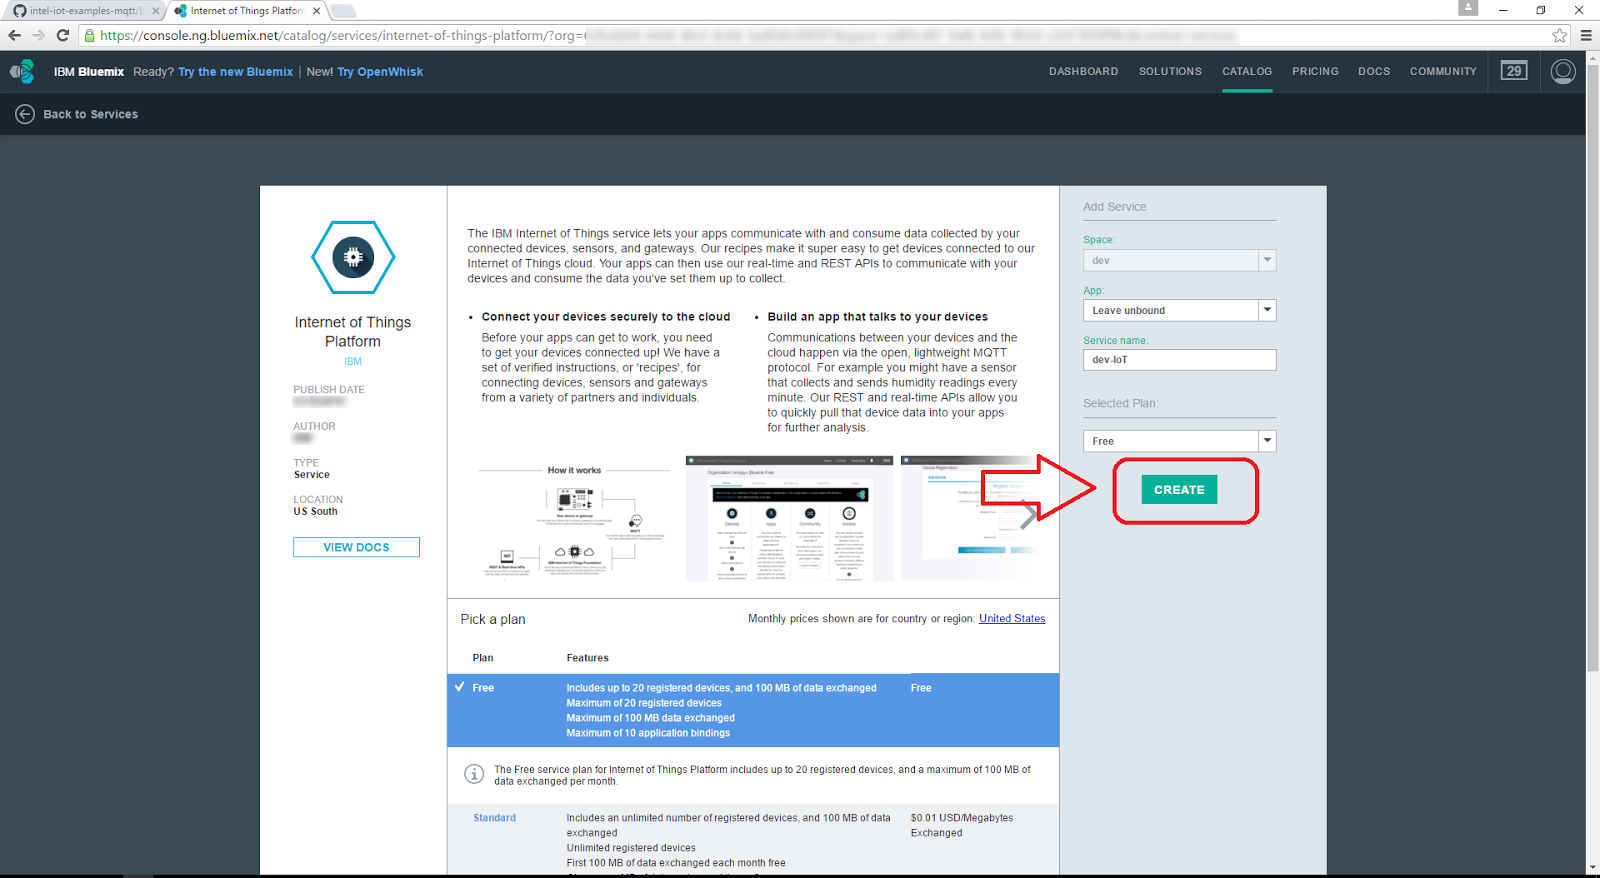The height and width of the screenshot is (878, 1600).
Task: Click the browser back arrow
Action: (14, 35)
